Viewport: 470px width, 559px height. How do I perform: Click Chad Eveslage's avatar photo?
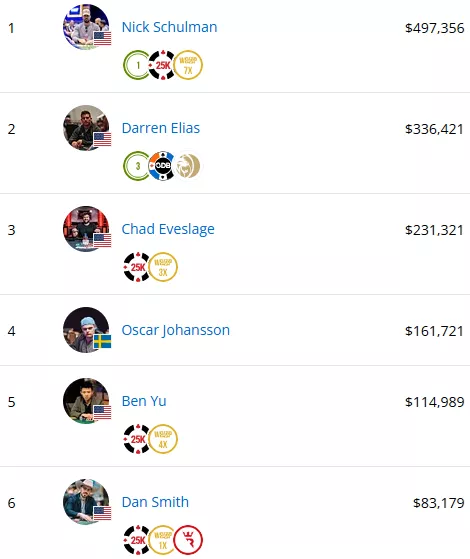(x=86, y=229)
